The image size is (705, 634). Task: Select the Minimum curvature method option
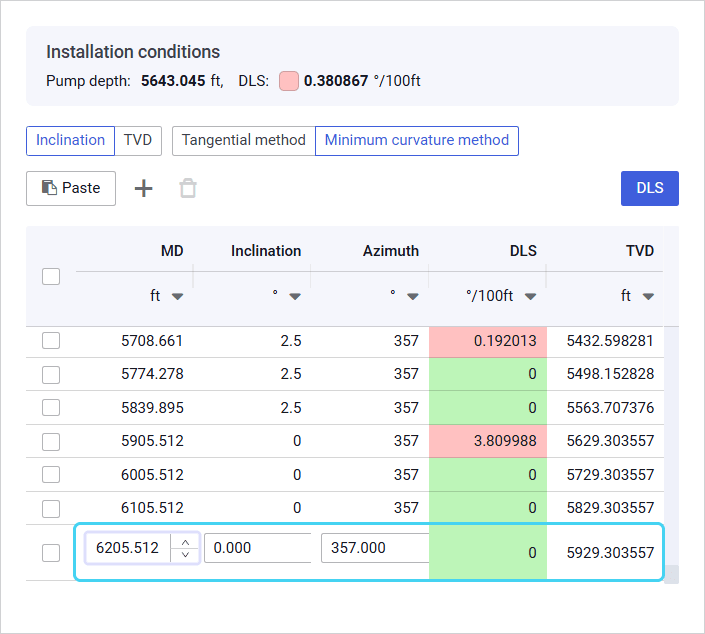[x=417, y=140]
